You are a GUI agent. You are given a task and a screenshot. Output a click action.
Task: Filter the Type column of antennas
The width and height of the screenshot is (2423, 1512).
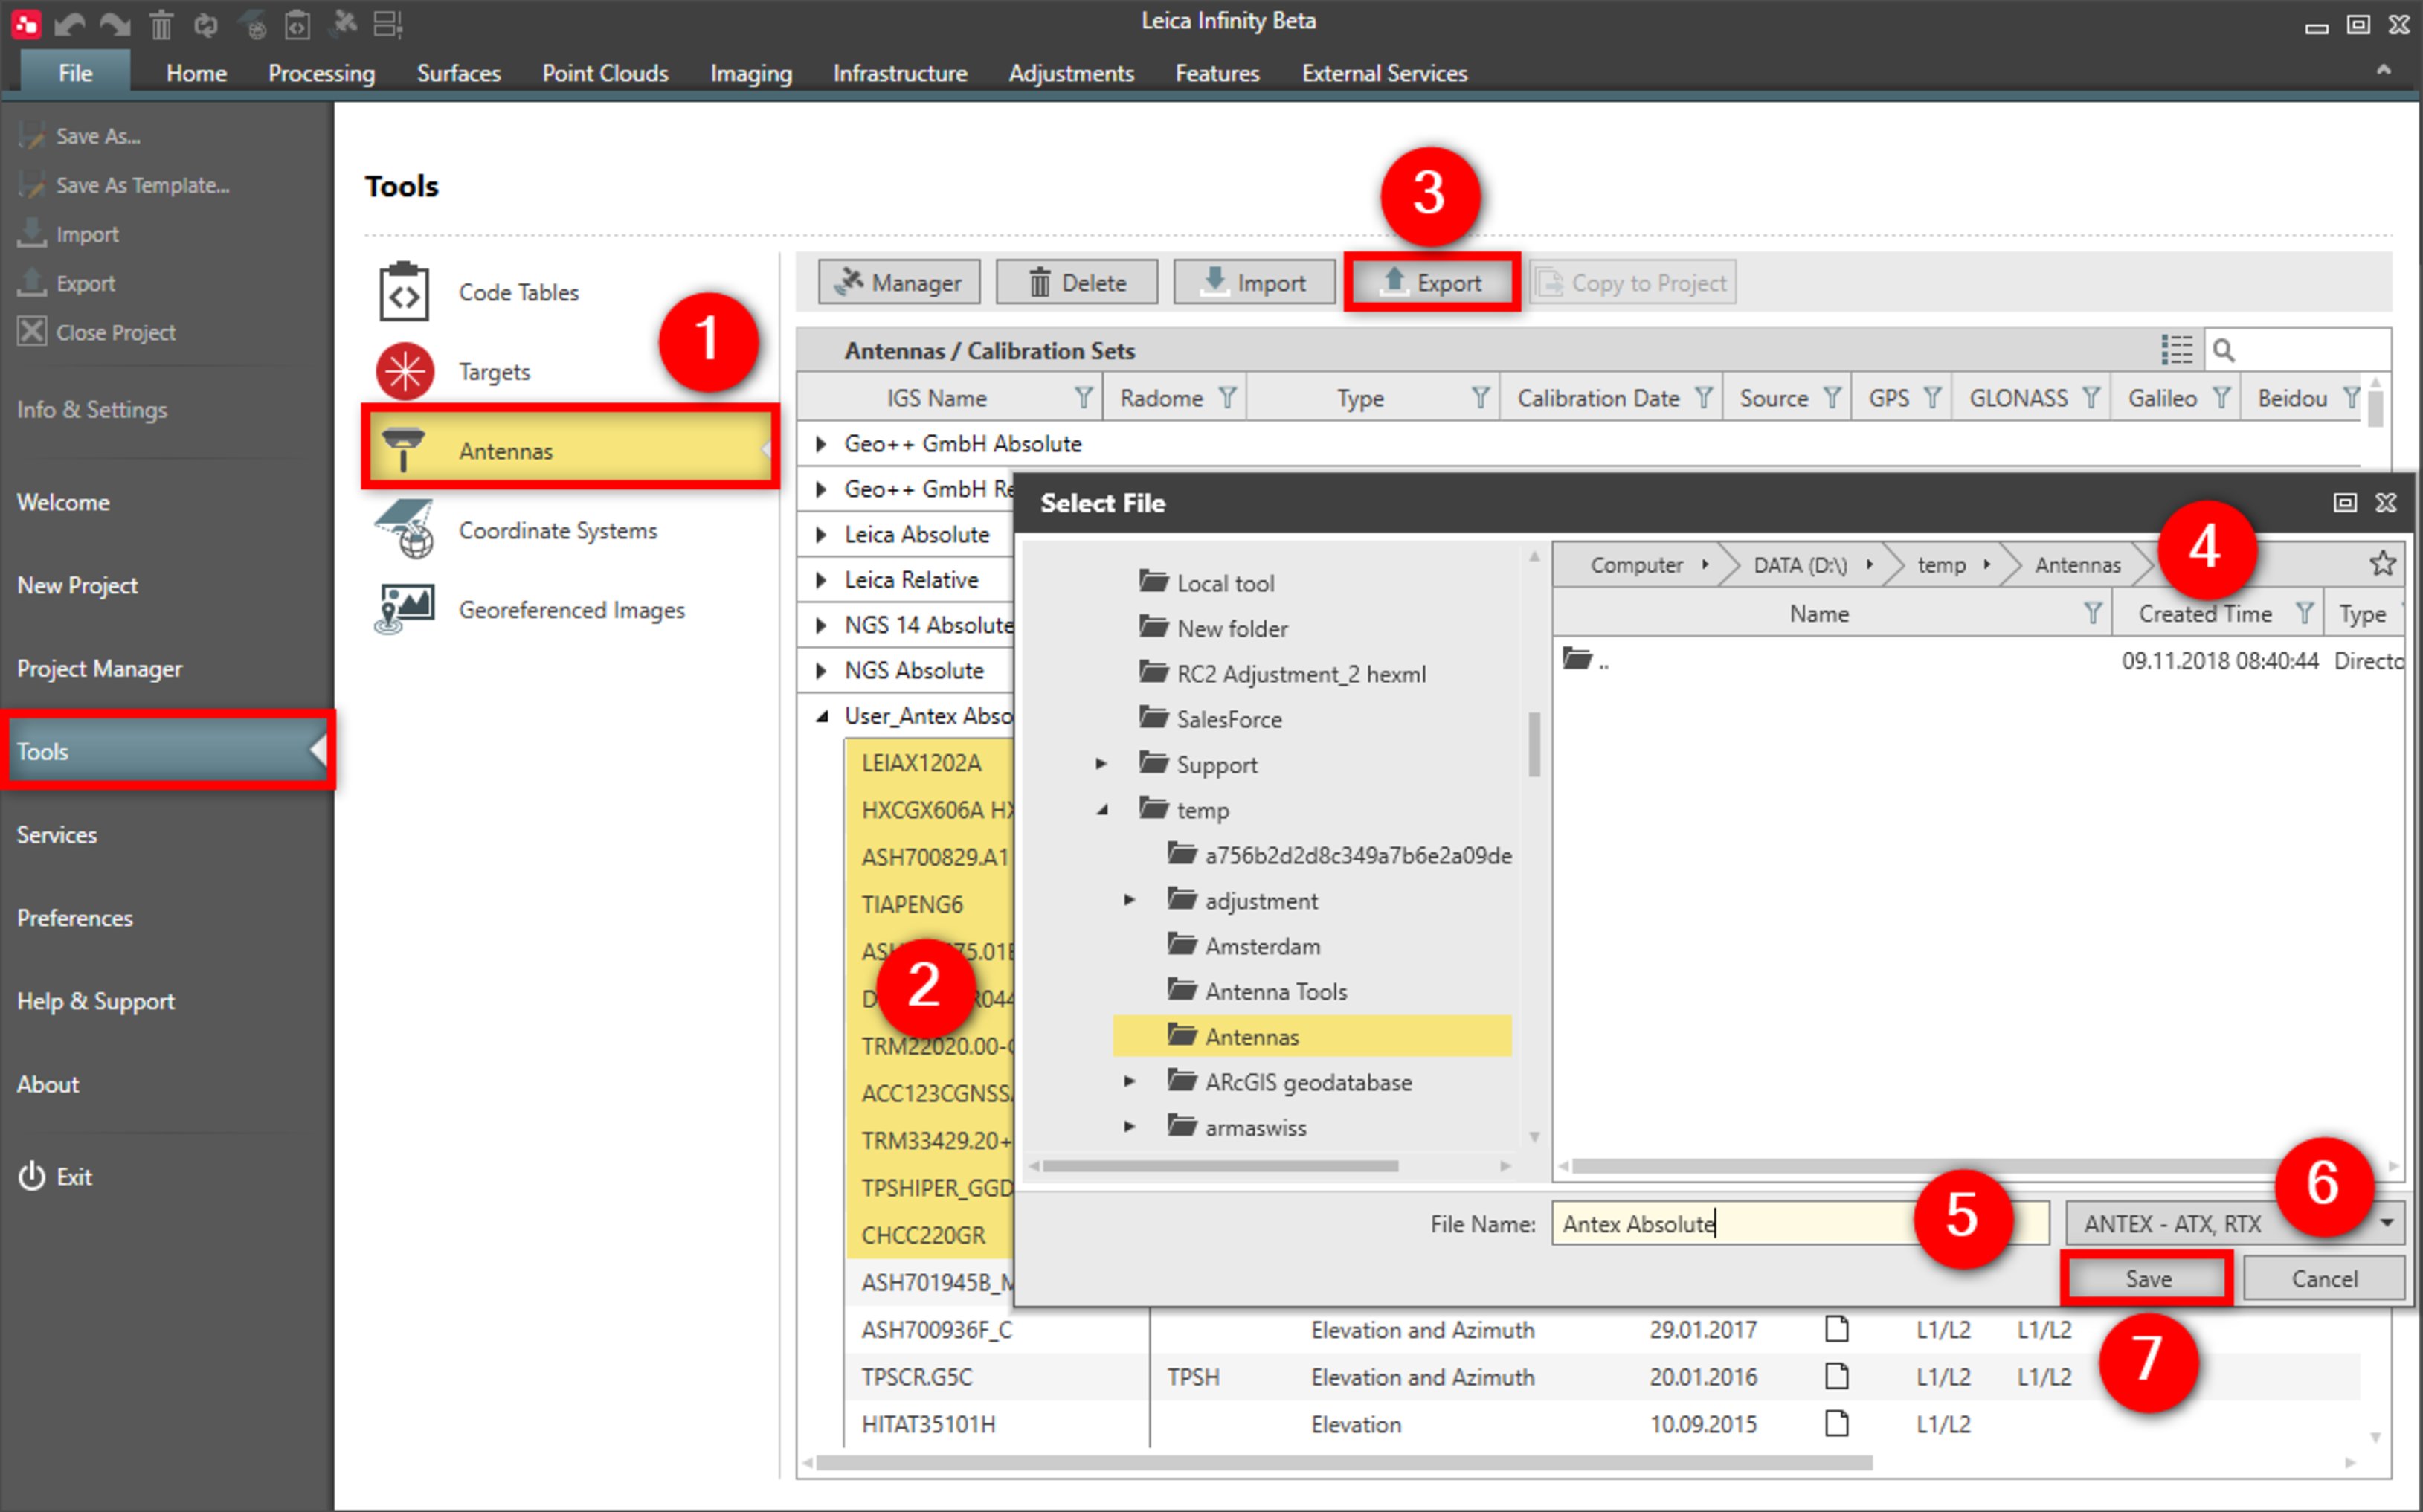[1480, 398]
